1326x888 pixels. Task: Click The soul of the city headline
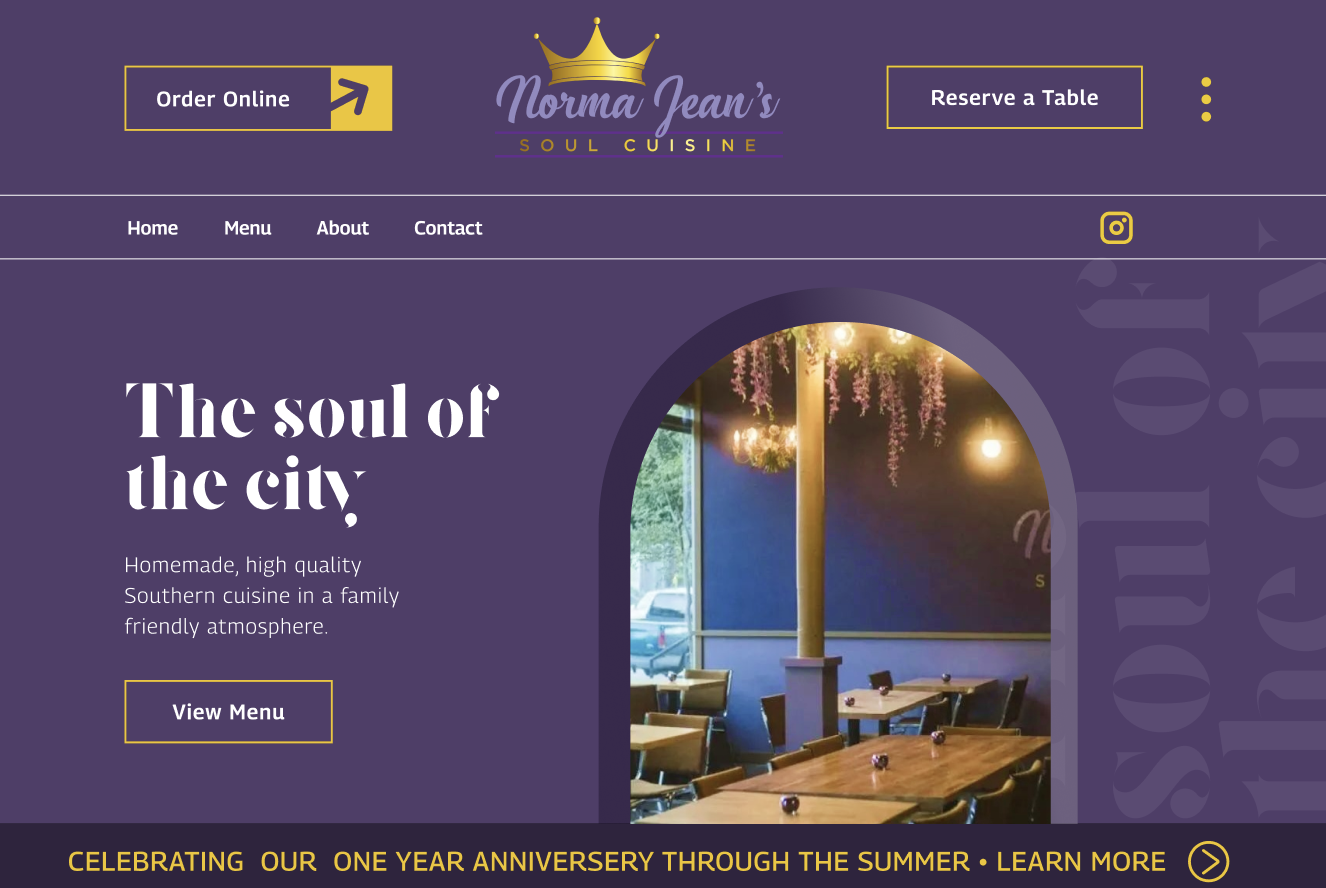tap(312, 450)
